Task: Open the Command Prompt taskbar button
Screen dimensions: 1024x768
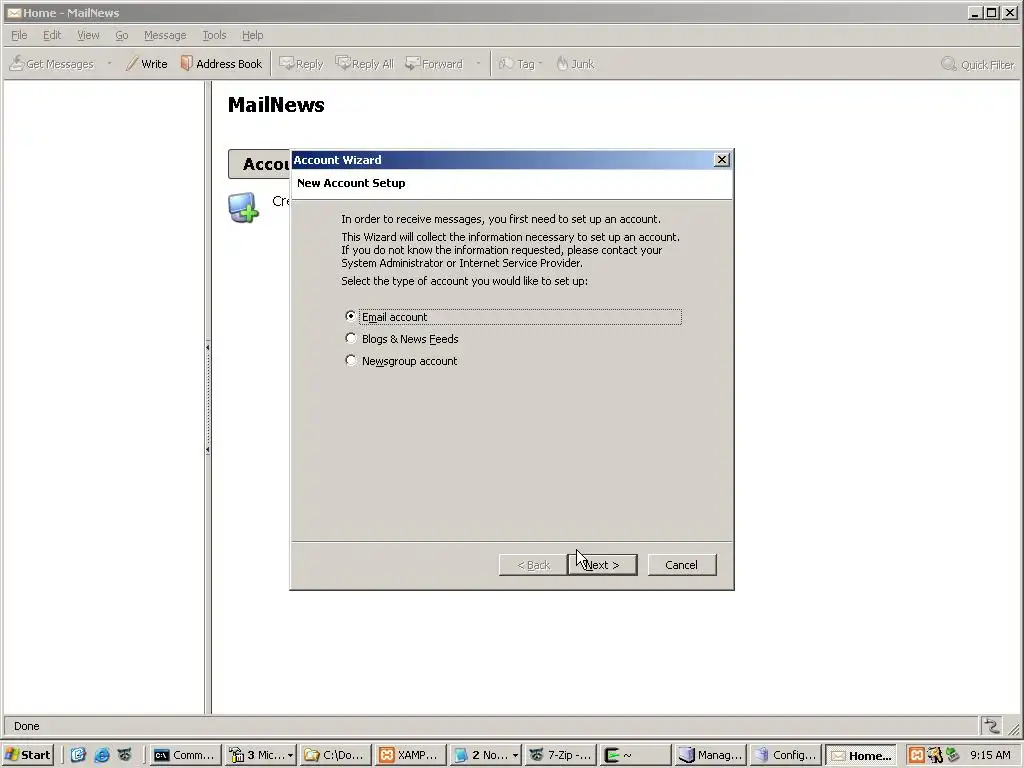Action: coord(185,755)
